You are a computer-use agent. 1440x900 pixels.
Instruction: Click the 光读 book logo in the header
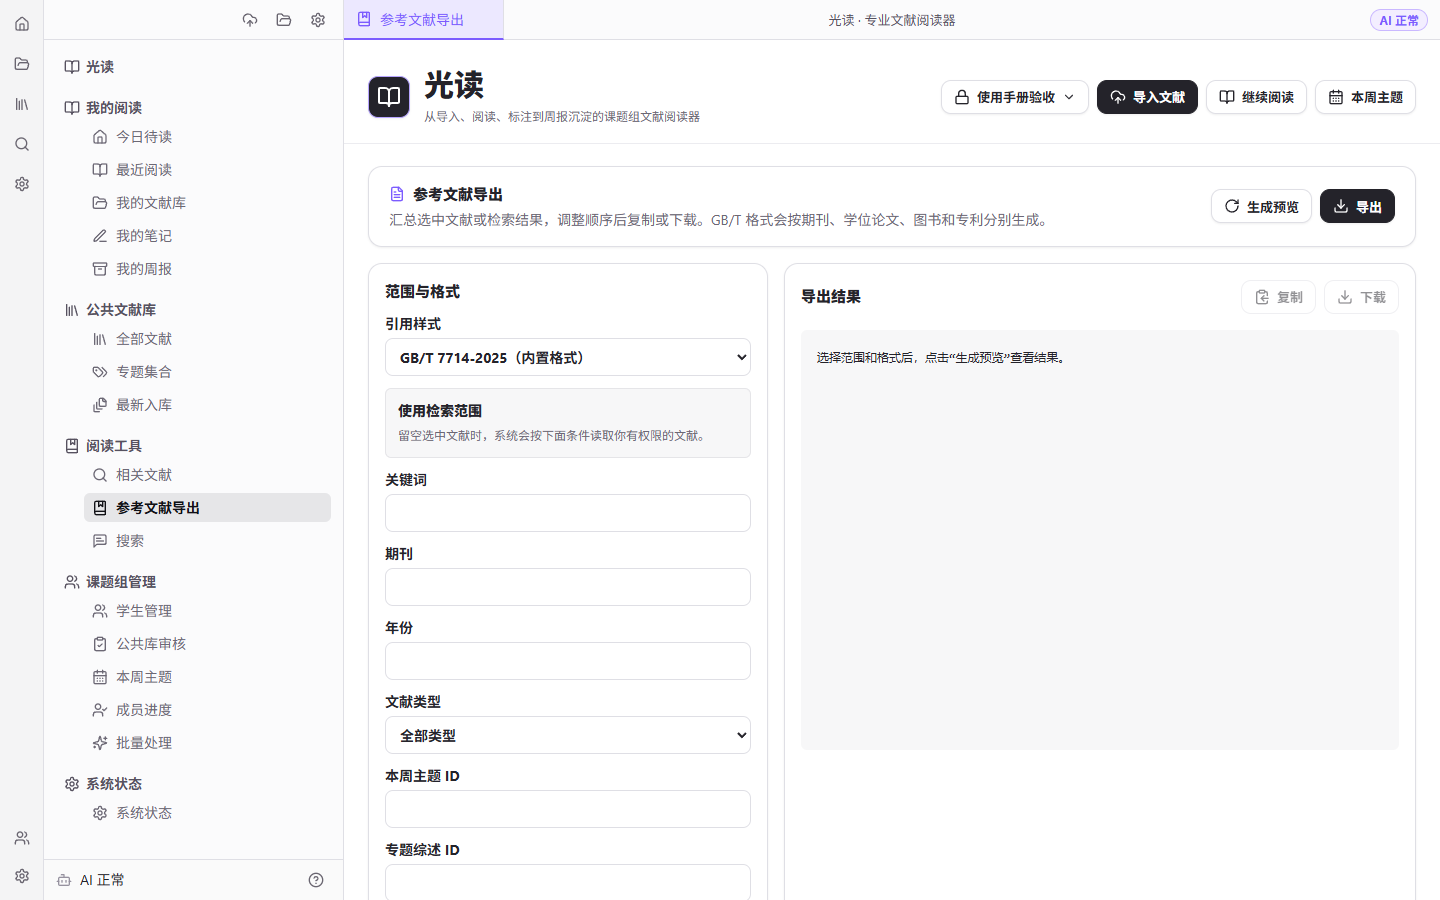point(389,97)
